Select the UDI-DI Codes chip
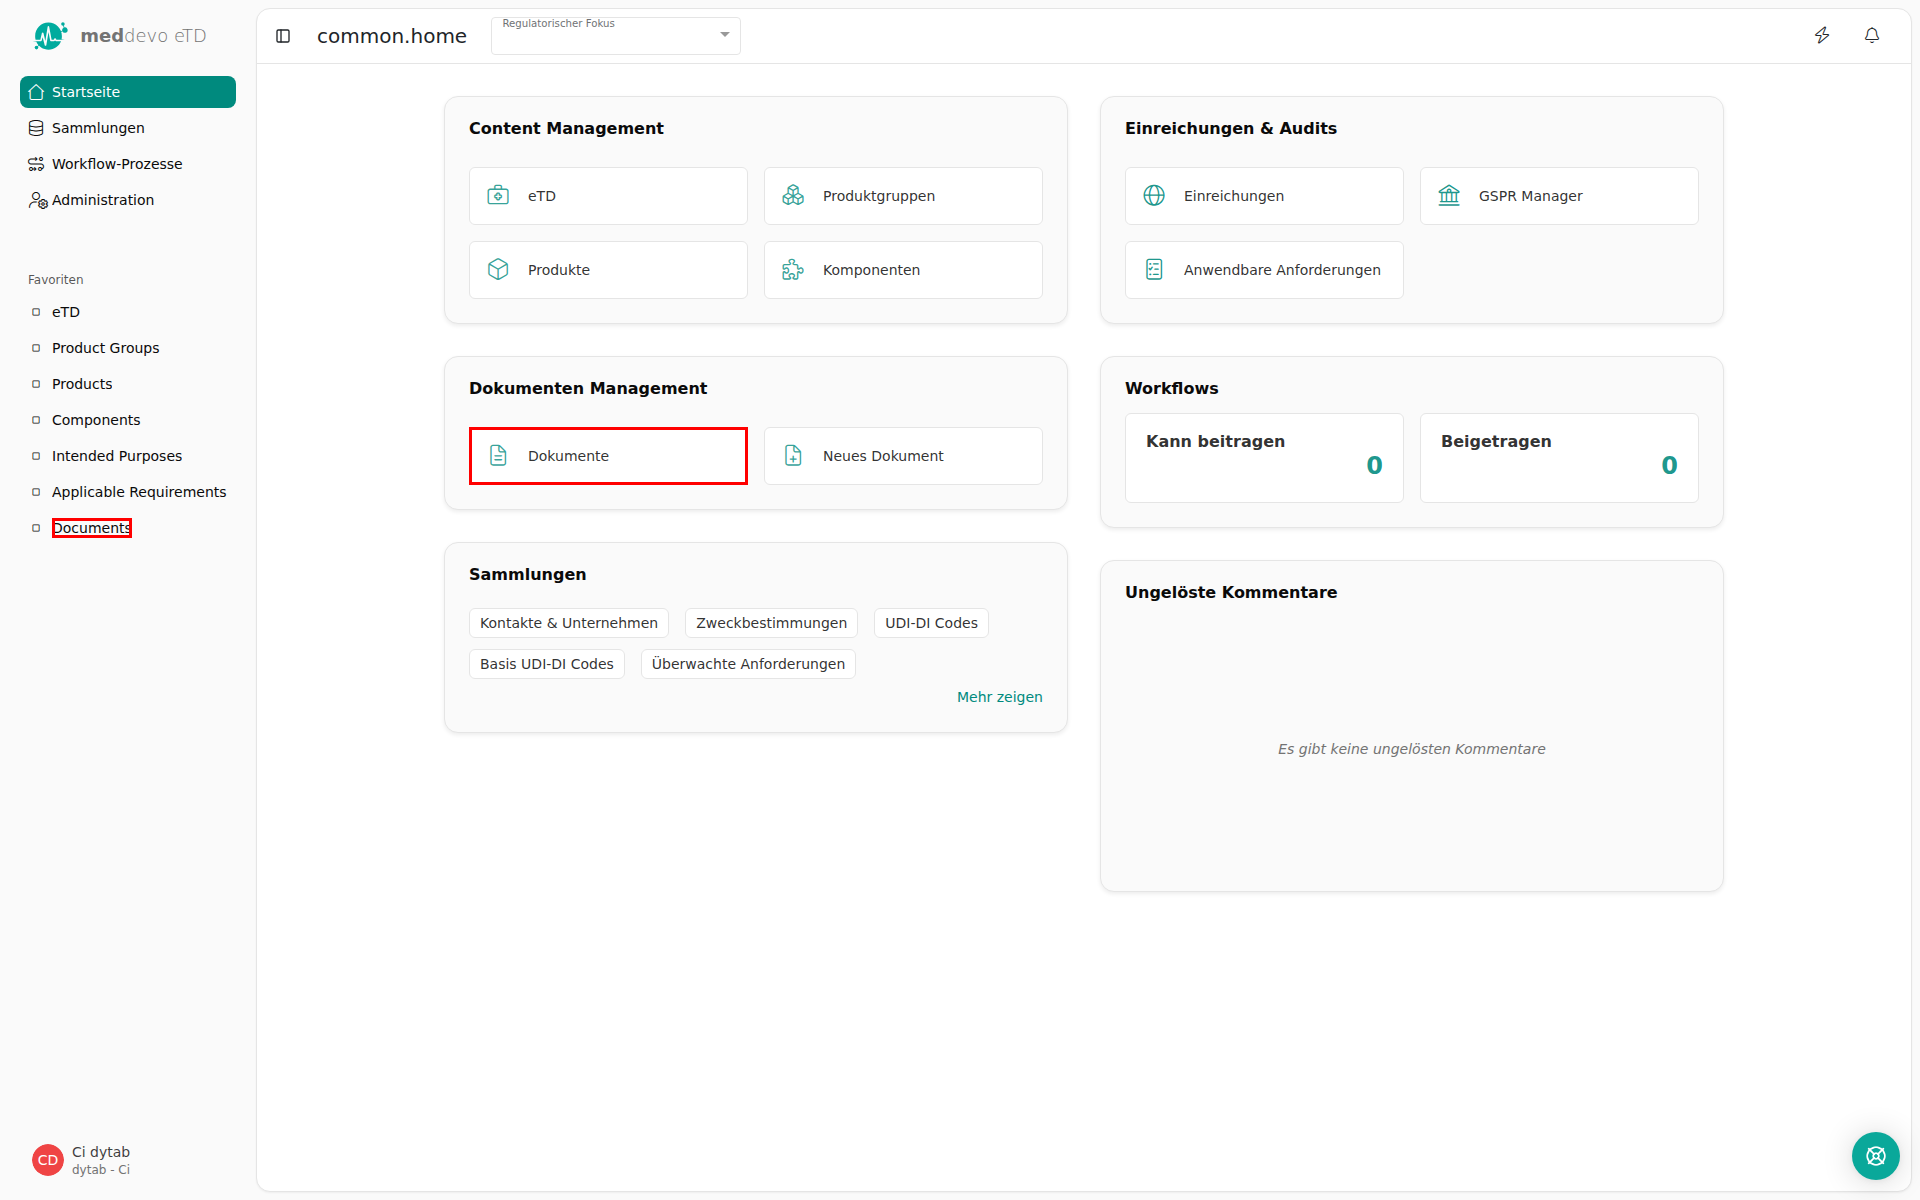 (x=931, y=623)
